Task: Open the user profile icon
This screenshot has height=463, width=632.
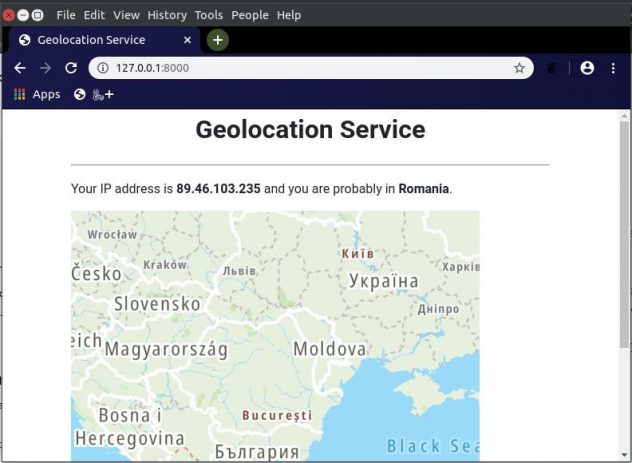Action: point(587,68)
